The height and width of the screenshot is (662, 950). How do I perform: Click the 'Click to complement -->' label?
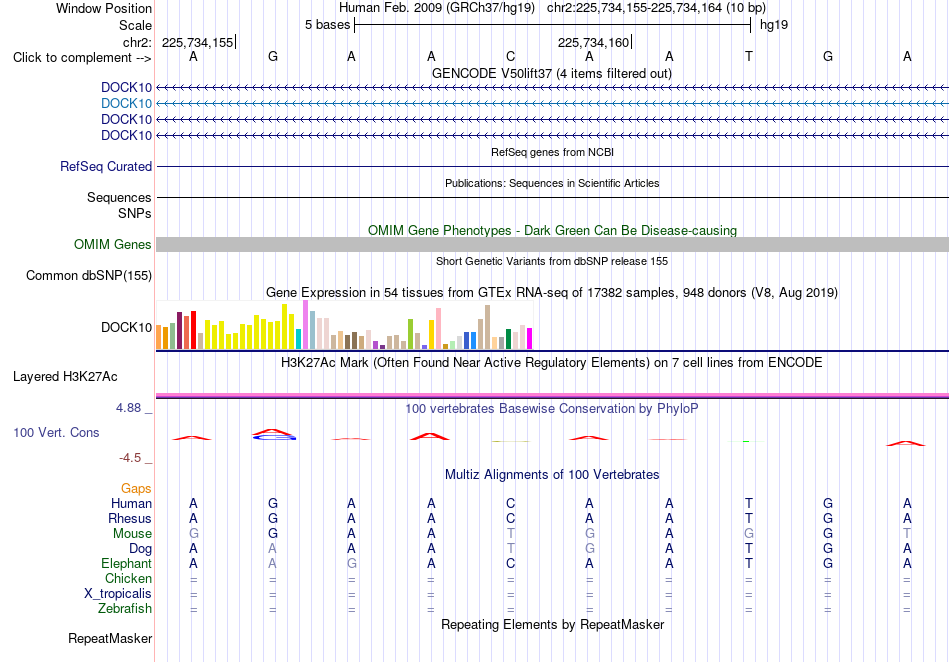point(82,58)
